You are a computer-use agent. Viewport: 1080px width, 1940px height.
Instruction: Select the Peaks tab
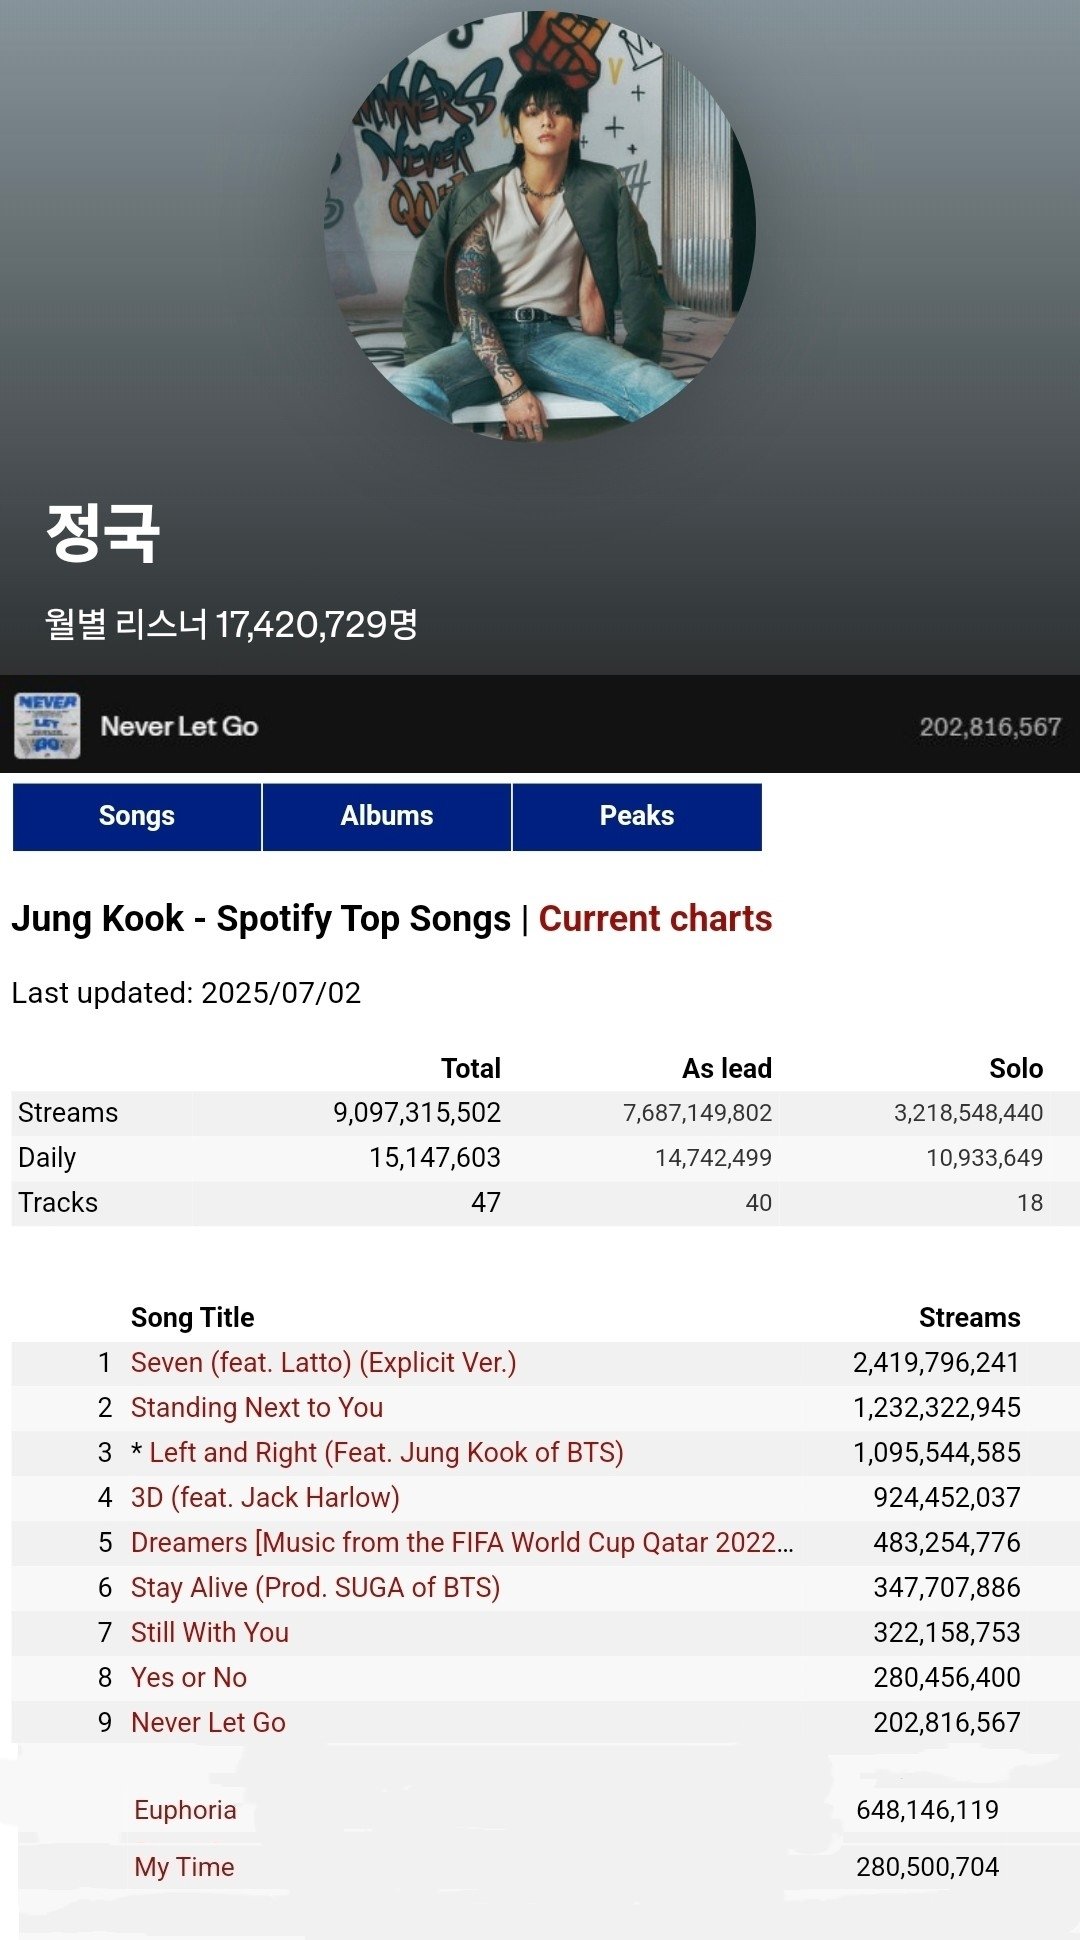coord(637,816)
